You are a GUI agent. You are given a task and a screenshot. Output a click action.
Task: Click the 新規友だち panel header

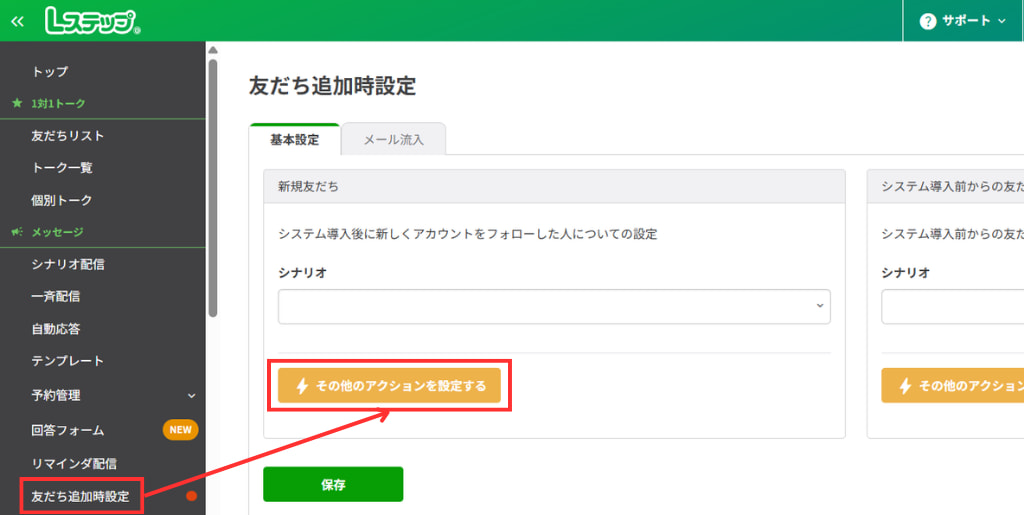pyautogui.click(x=554, y=186)
